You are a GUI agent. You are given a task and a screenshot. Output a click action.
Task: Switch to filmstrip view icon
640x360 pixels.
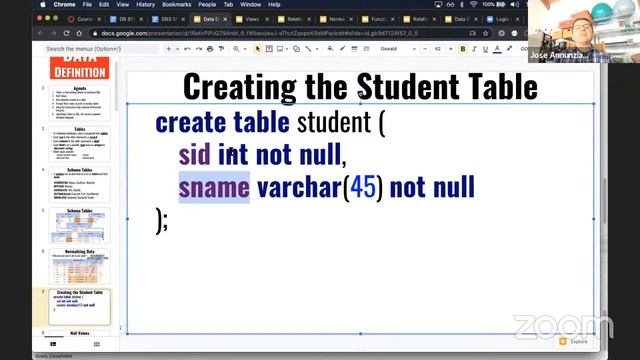53,344
